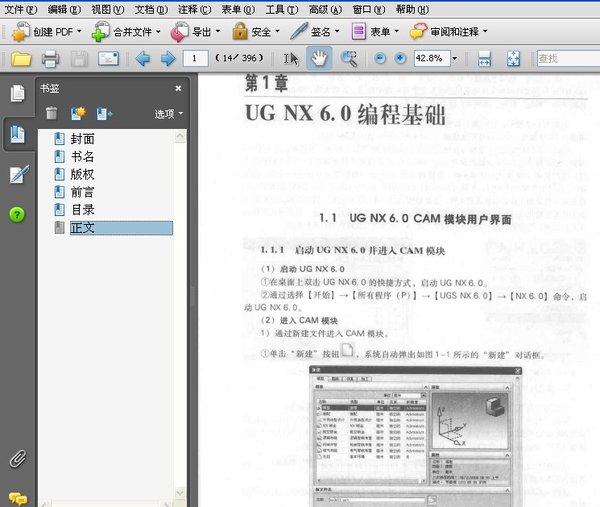Click the page number input field
600x507 pixels.
[196, 59]
